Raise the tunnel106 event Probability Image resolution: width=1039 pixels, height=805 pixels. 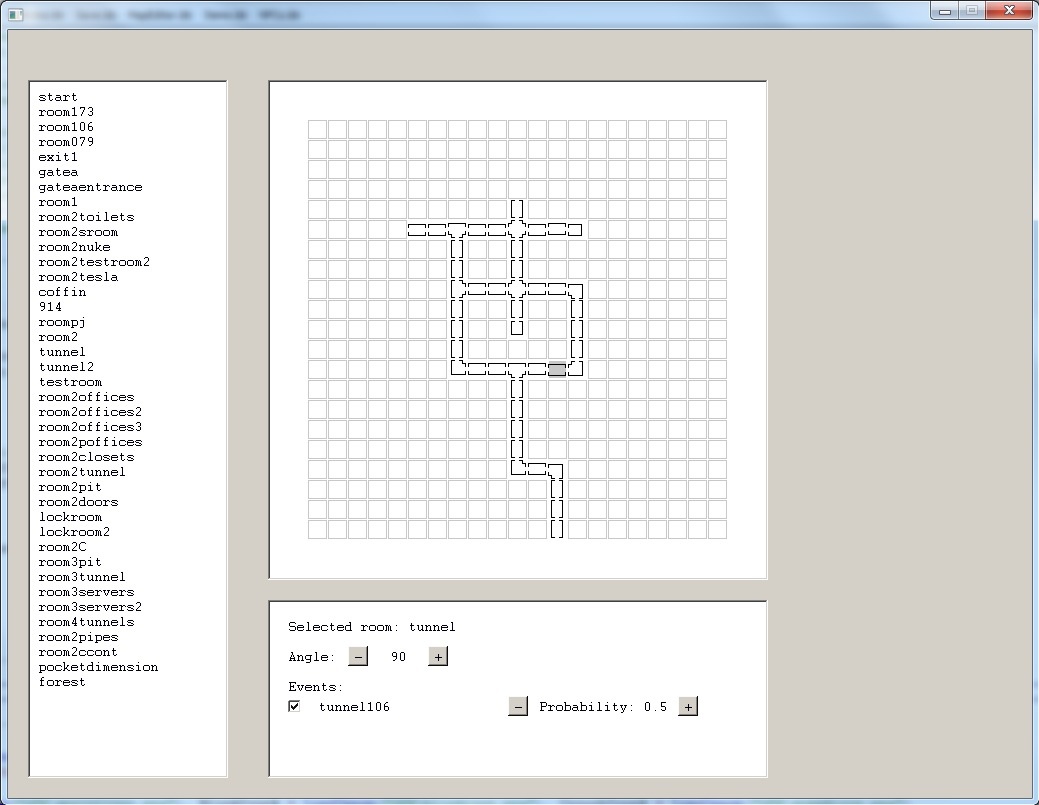(x=688, y=706)
